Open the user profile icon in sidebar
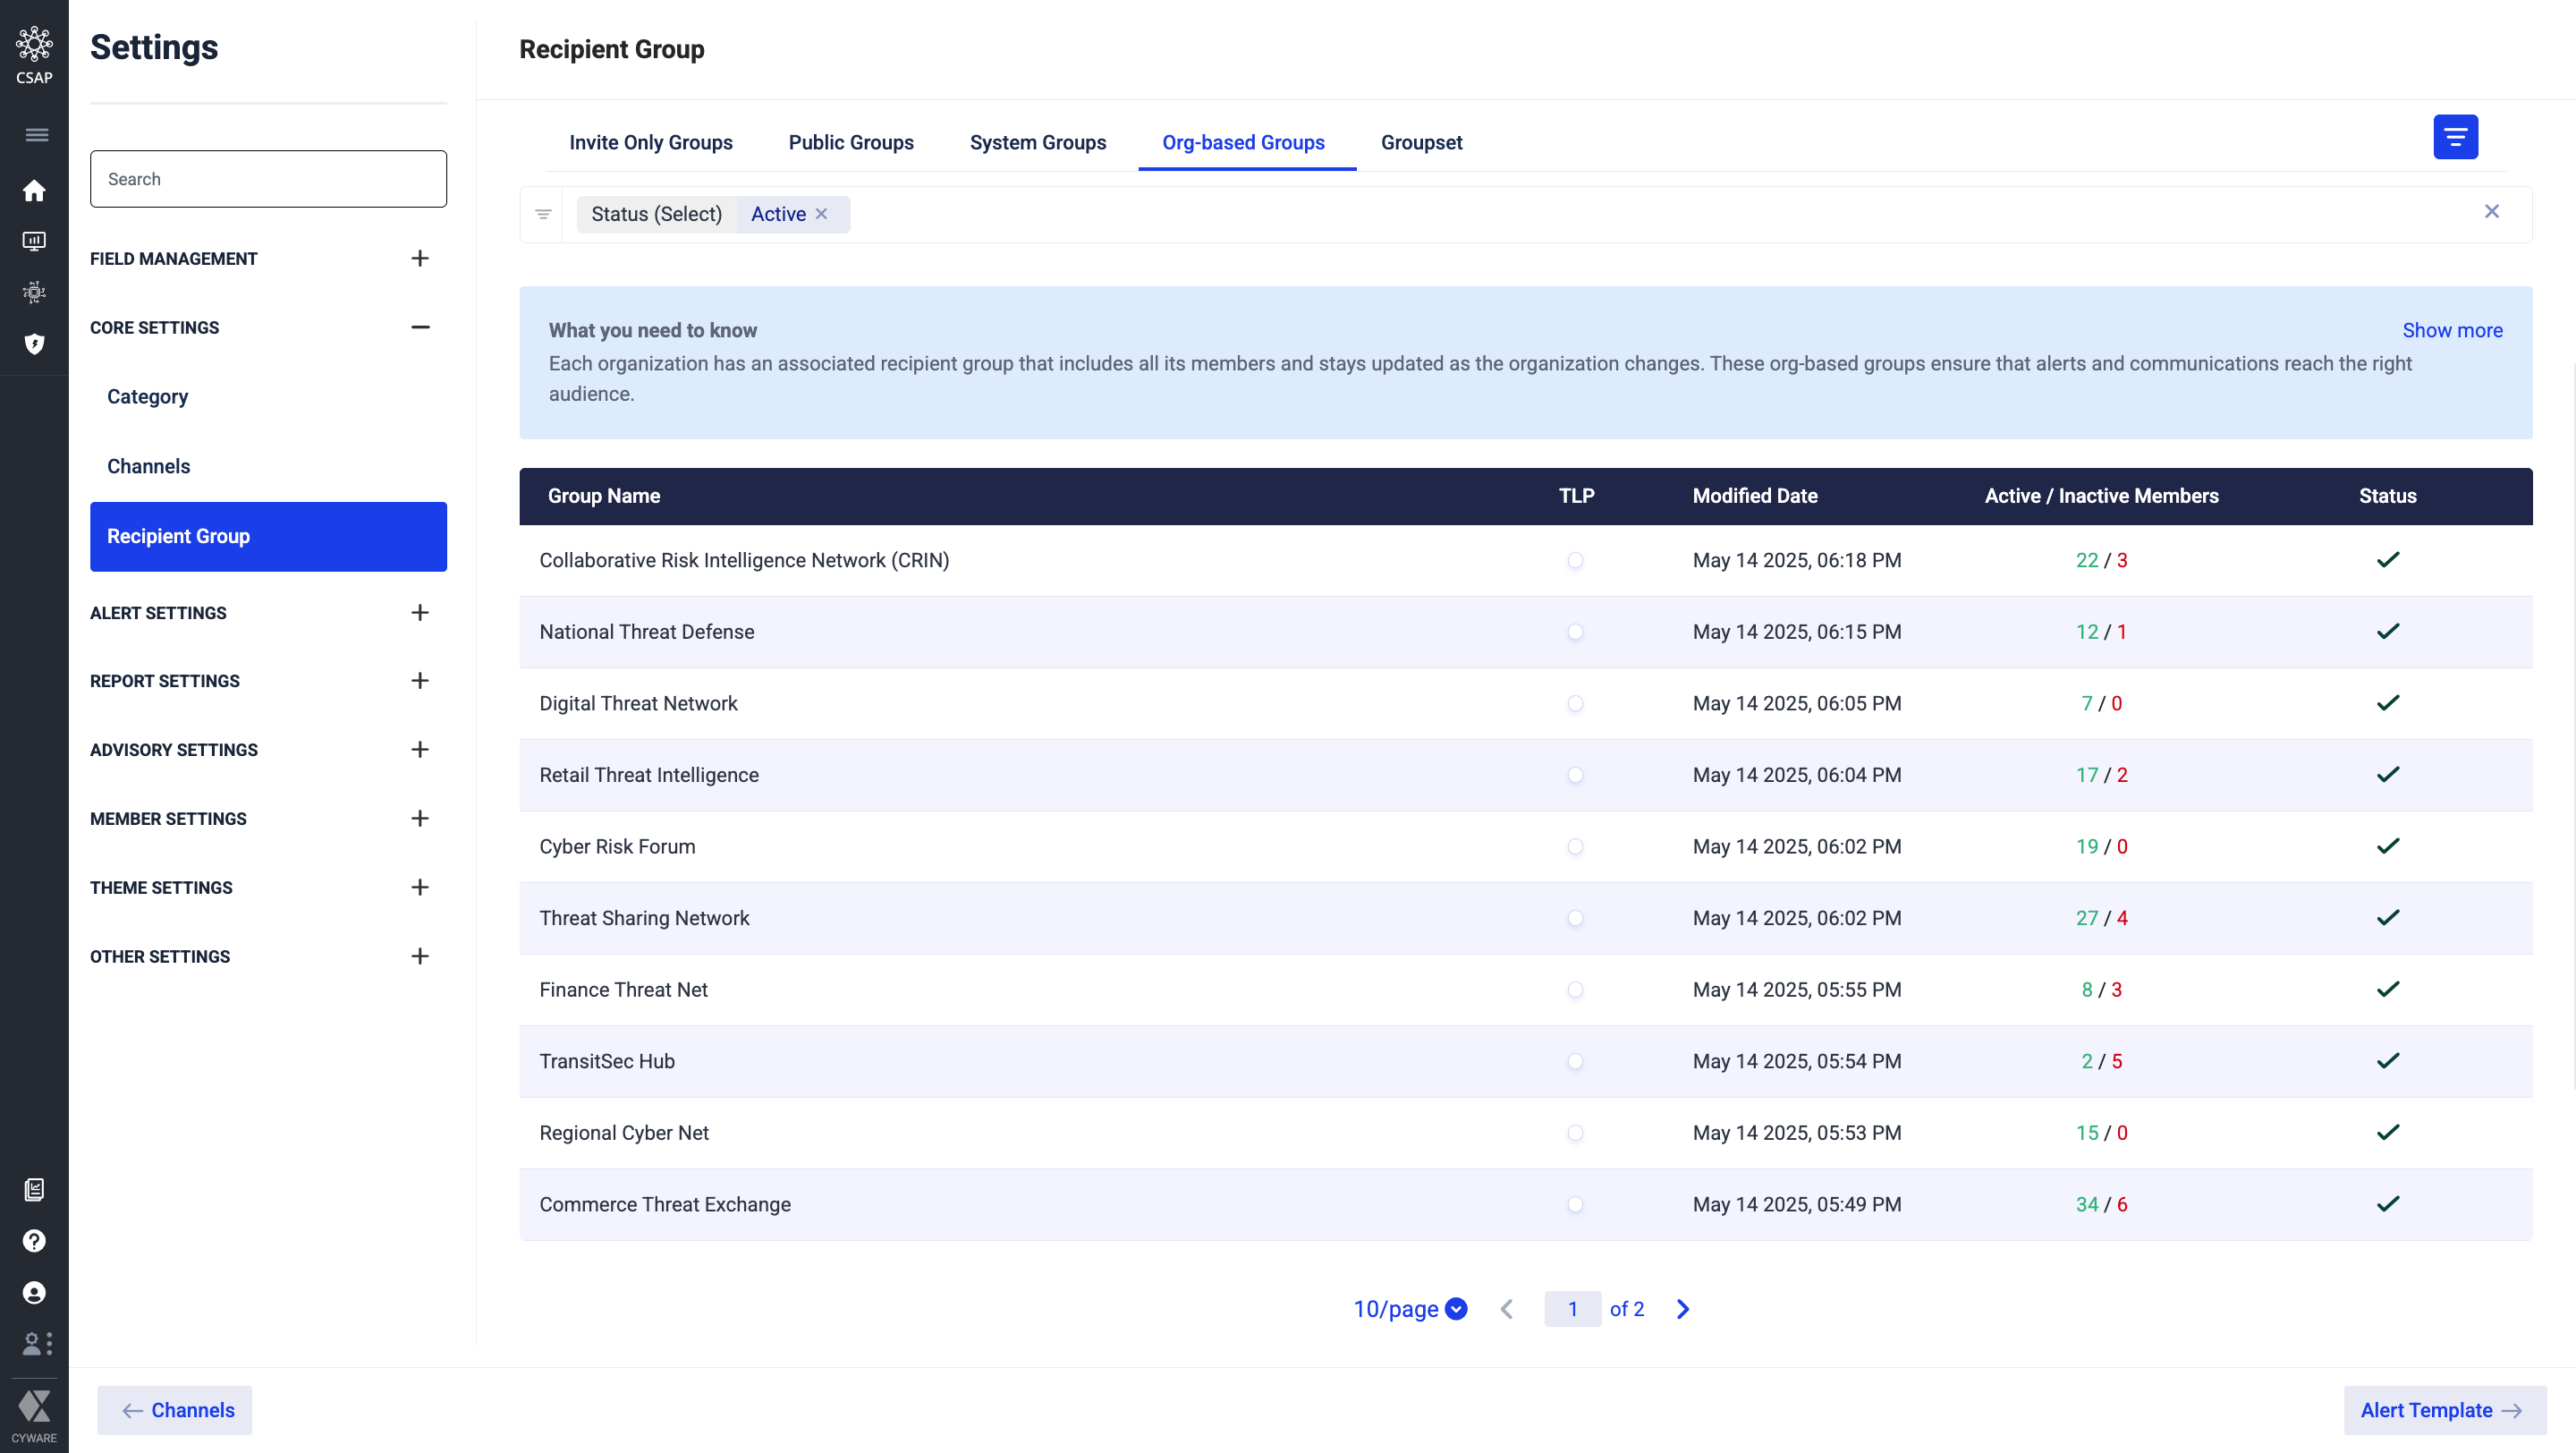 pos(34,1293)
